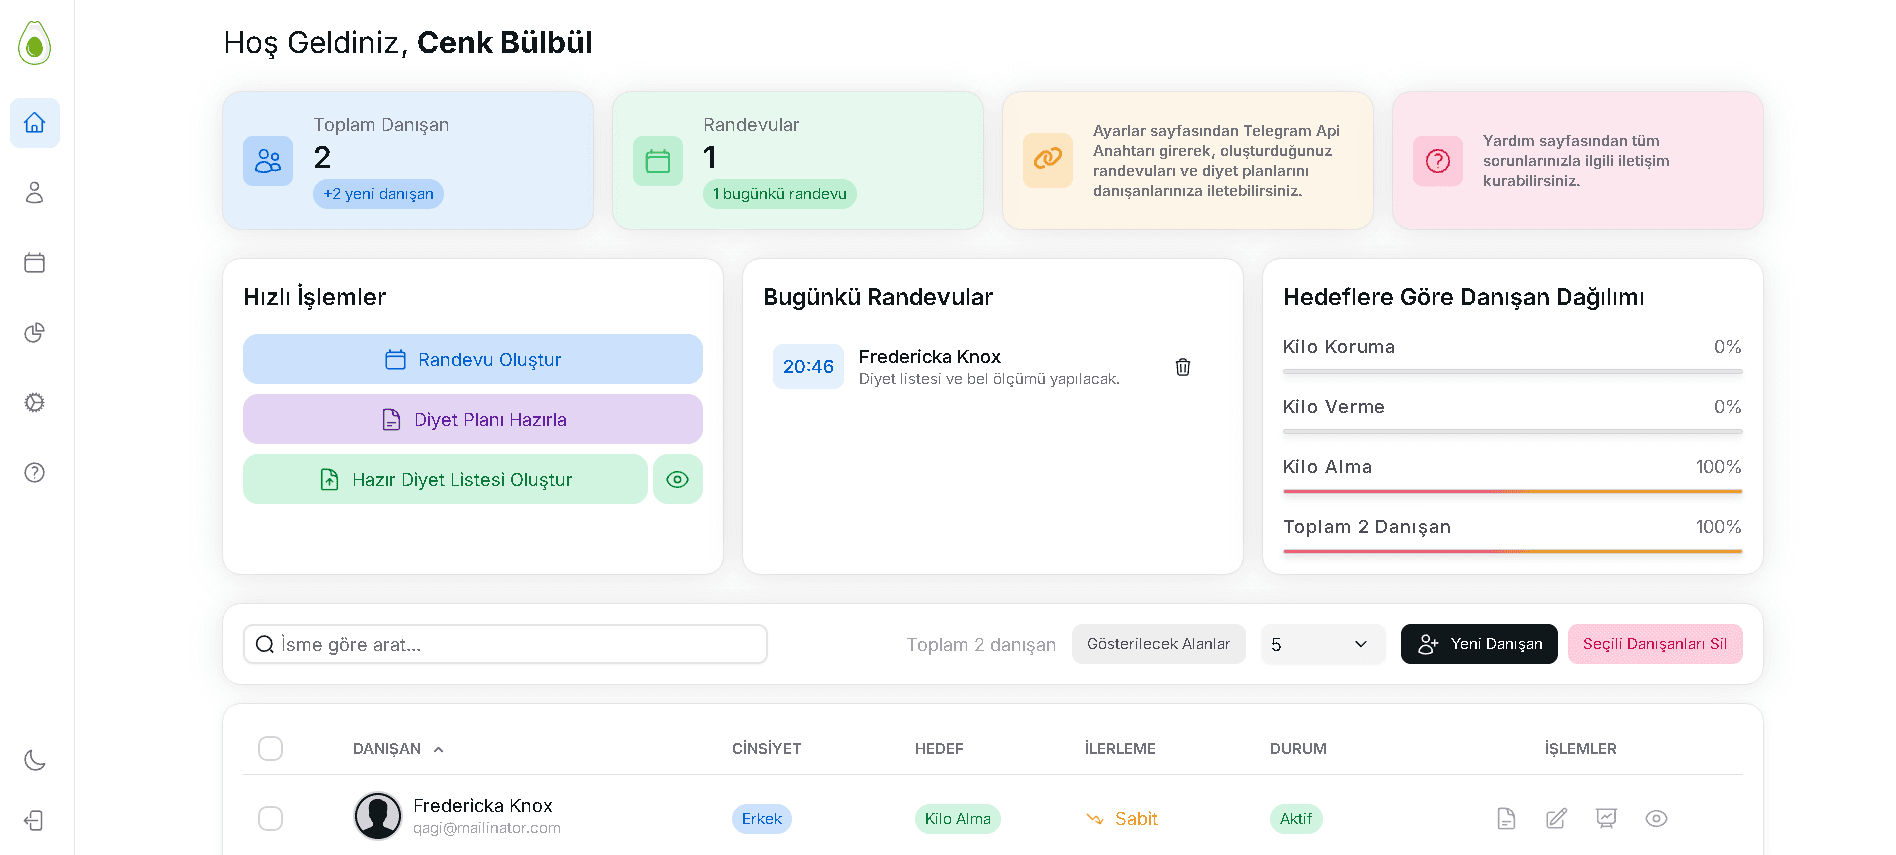This screenshot has width=1896, height=855.
Task: Edit Fredericka Knox with pencil icon
Action: [1556, 819]
